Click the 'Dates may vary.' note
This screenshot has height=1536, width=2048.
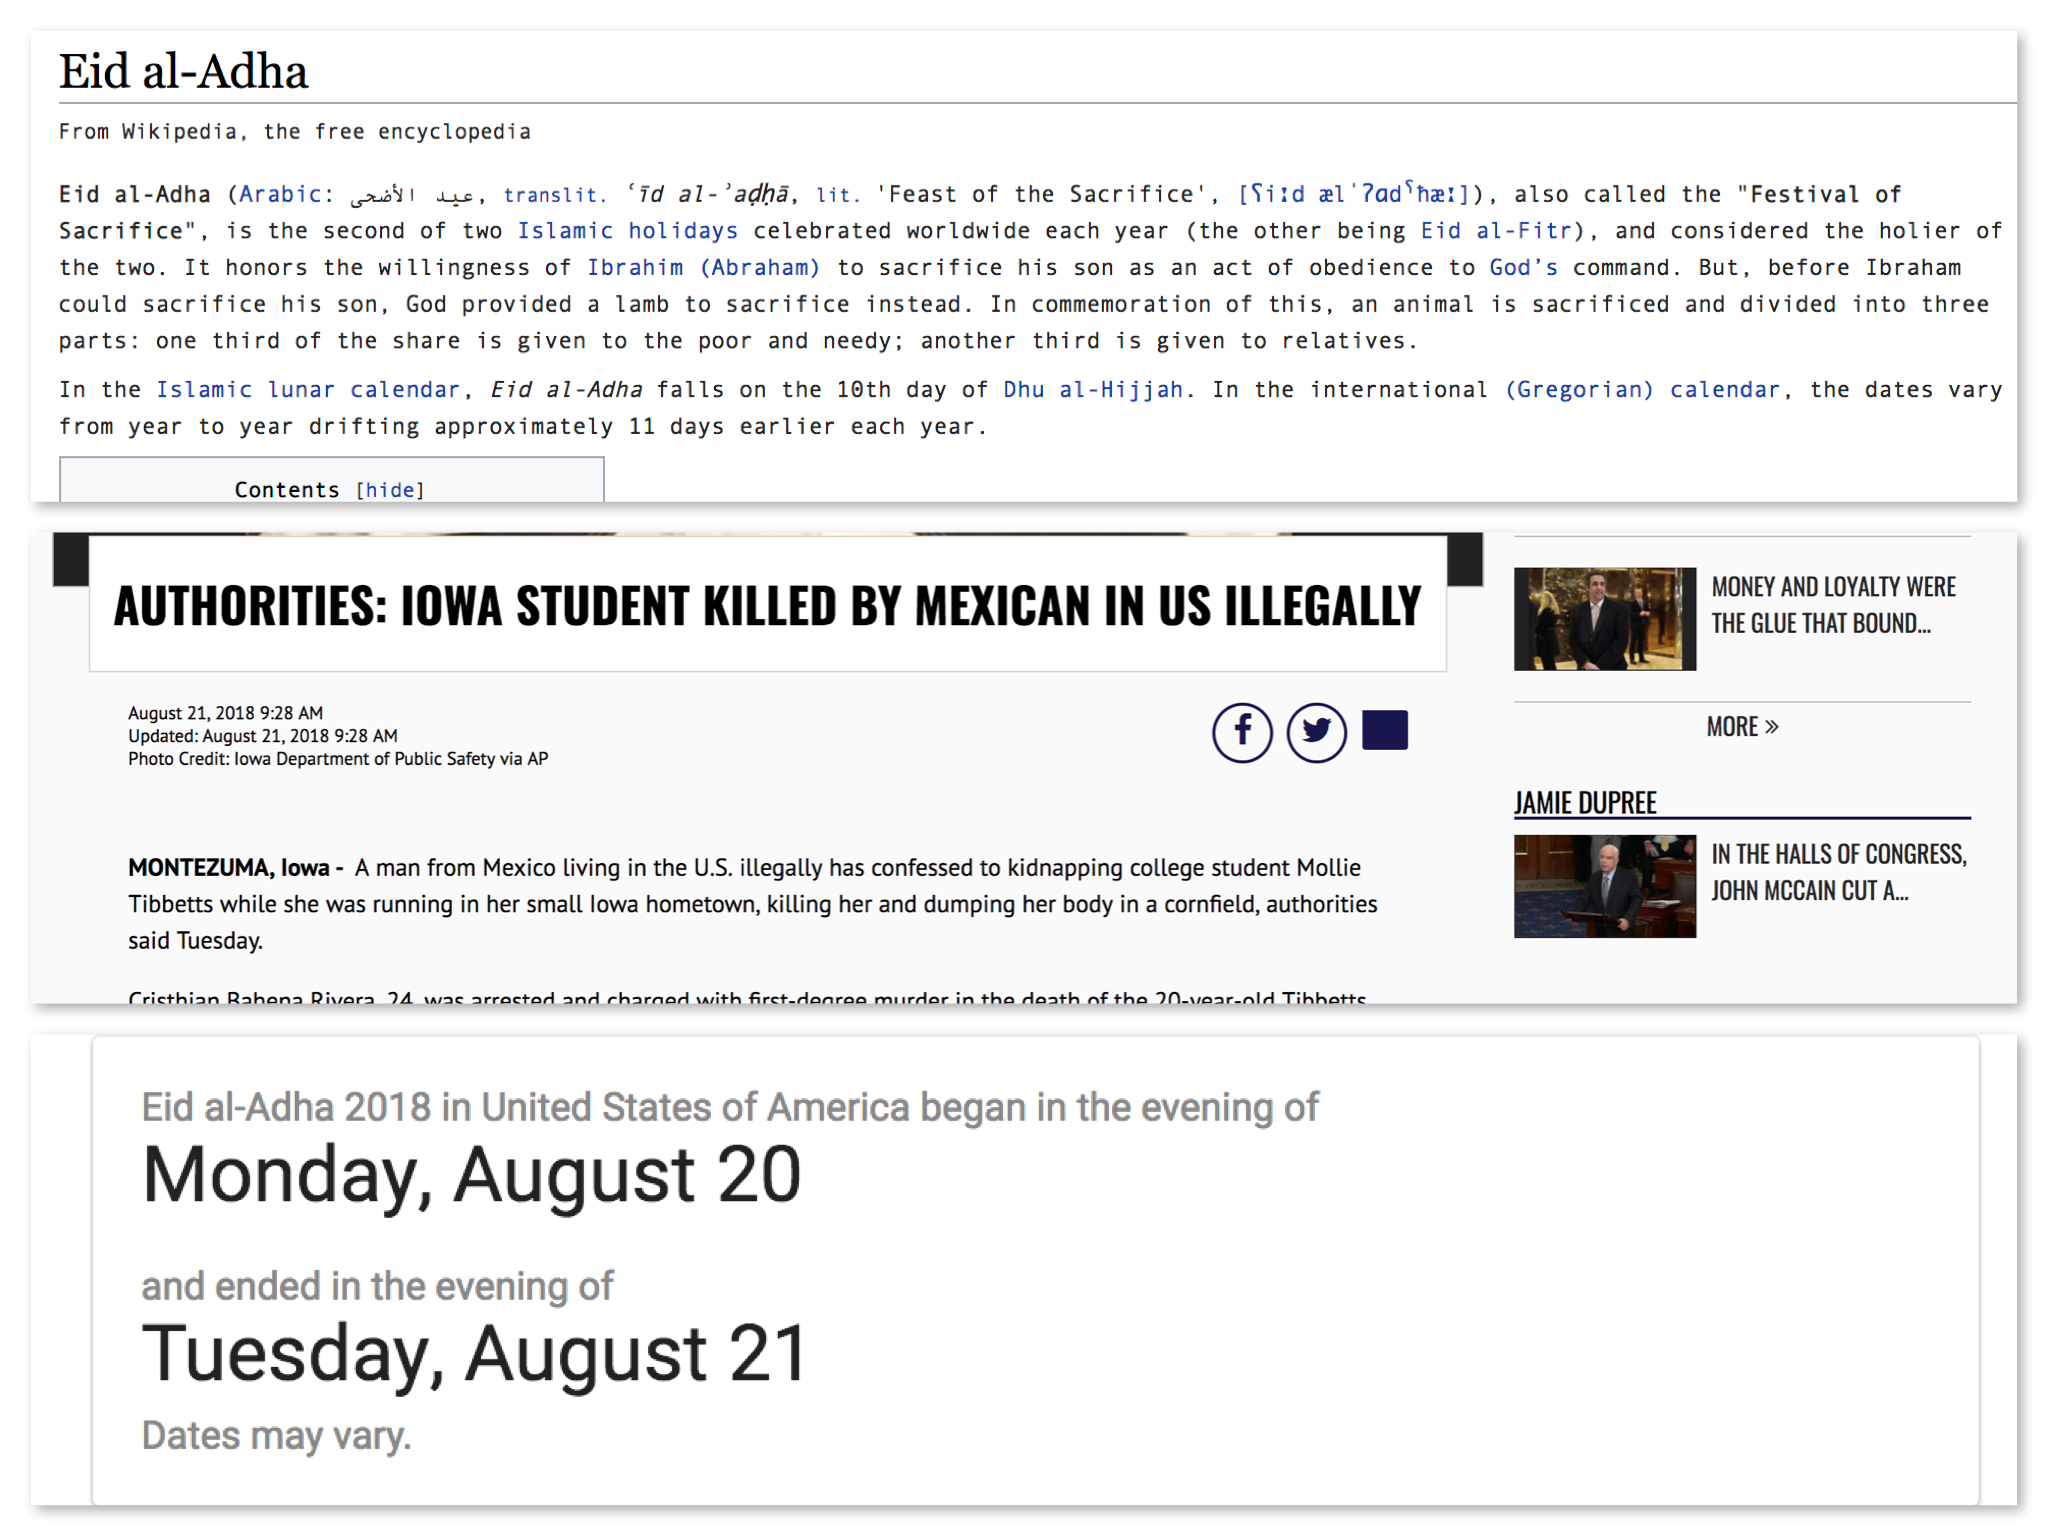coord(276,1436)
